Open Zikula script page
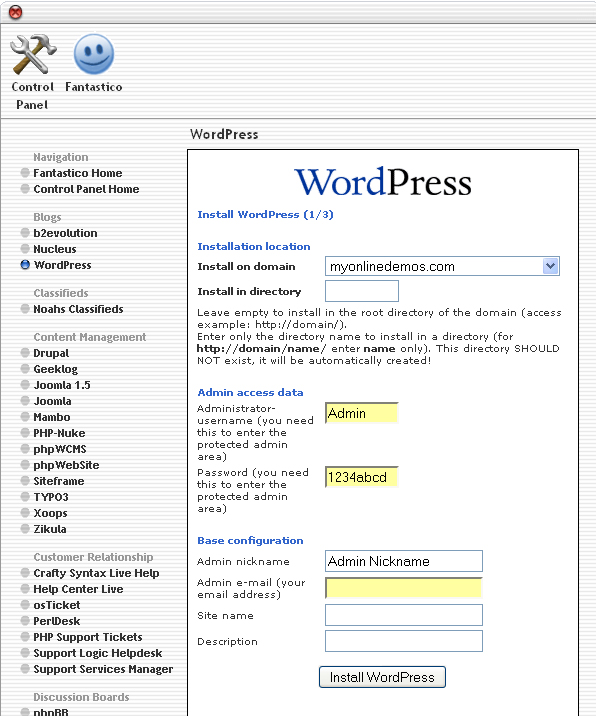Image resolution: width=596 pixels, height=716 pixels. (50, 529)
